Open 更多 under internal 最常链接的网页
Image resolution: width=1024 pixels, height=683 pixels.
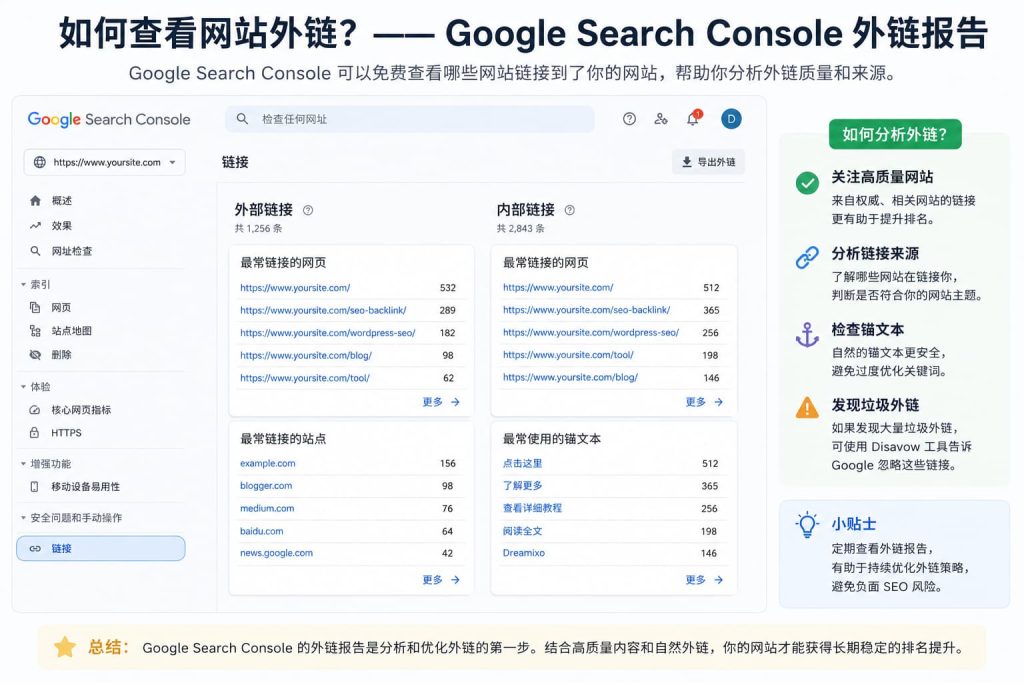pos(704,402)
